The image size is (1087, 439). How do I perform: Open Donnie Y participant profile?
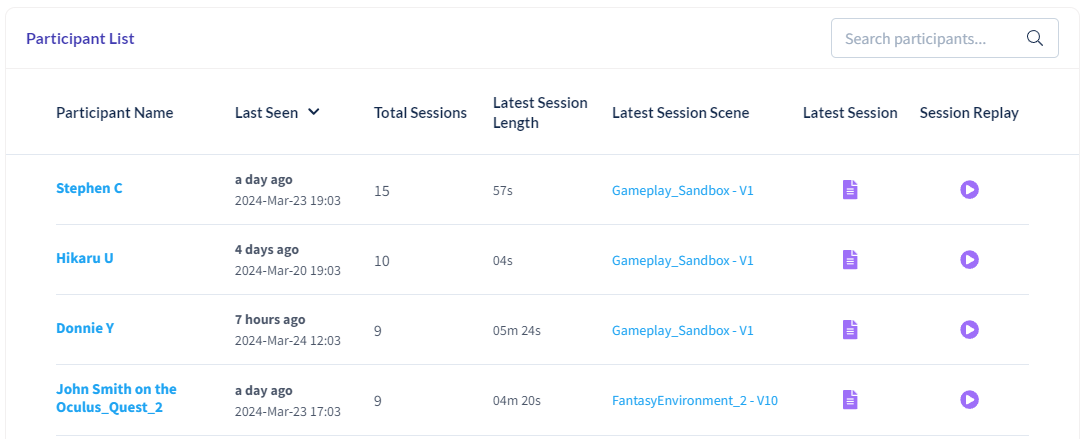[x=85, y=328]
